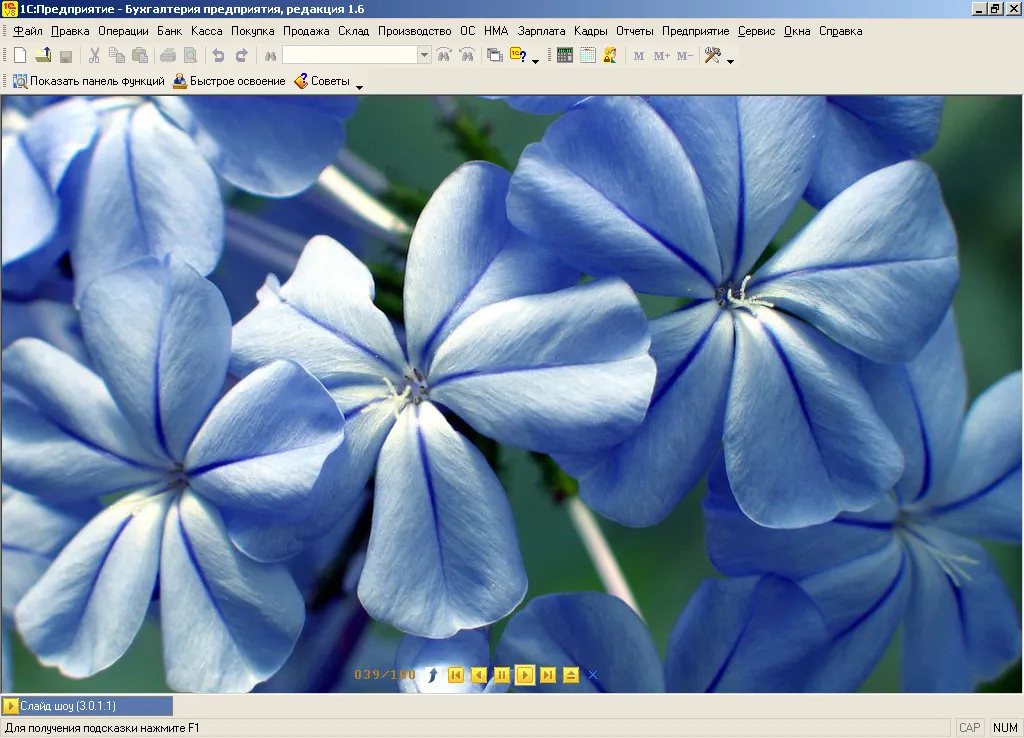This screenshot has width=1024, height=738.
Task: Close slideshow controls with blue X
Action: [593, 675]
